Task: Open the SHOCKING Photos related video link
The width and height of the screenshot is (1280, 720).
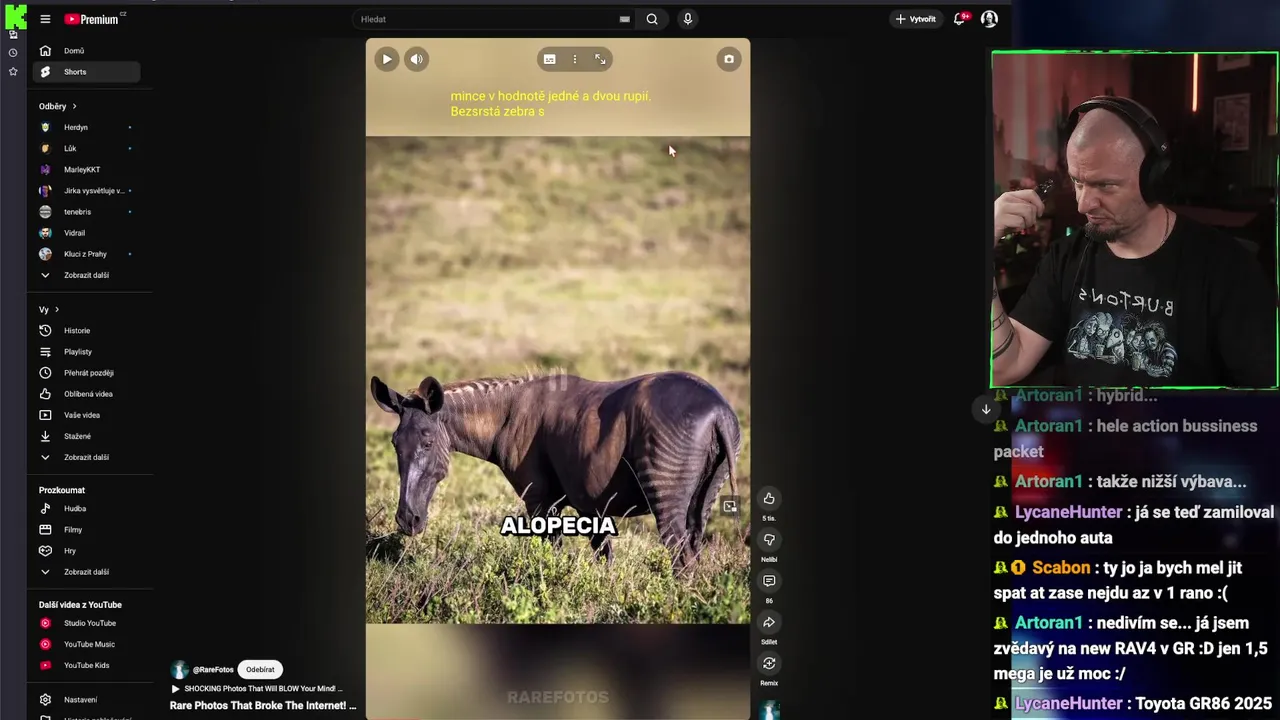Action: (x=262, y=688)
